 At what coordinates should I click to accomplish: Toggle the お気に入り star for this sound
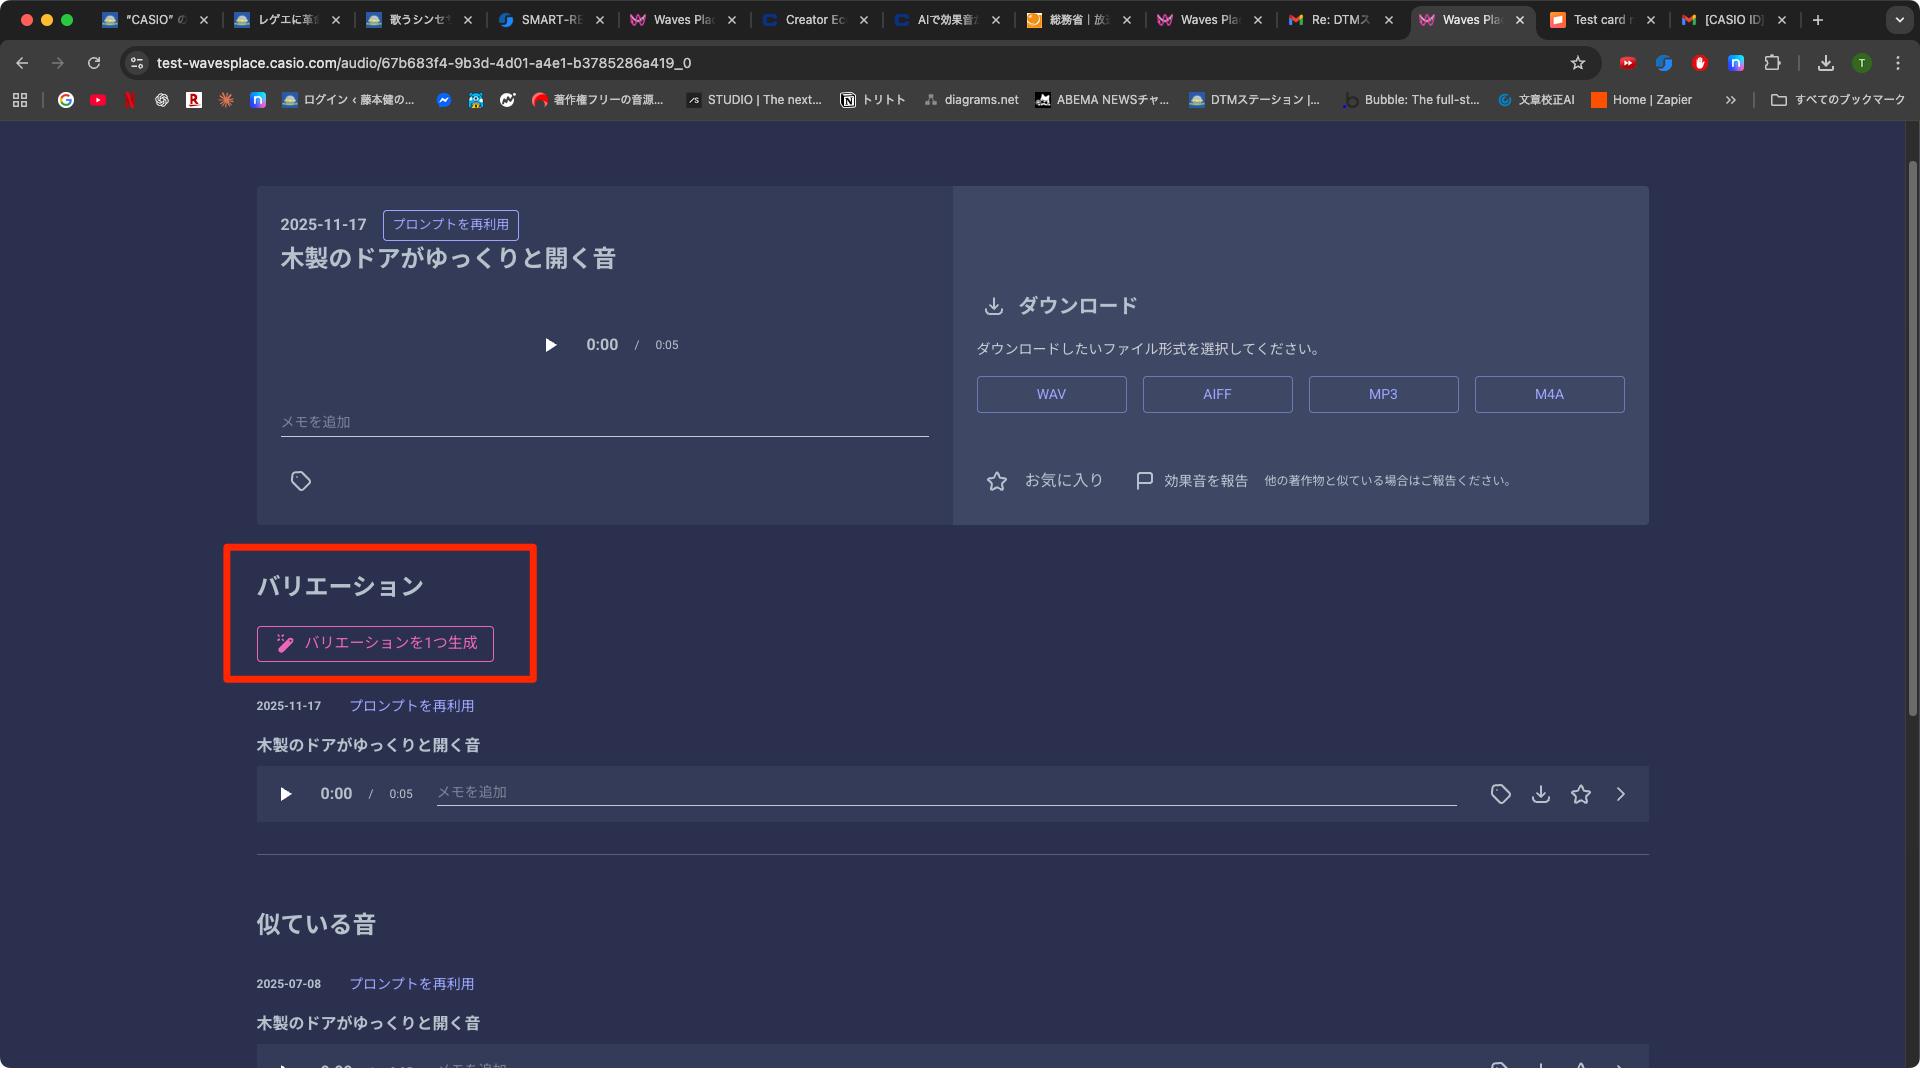coord(997,481)
